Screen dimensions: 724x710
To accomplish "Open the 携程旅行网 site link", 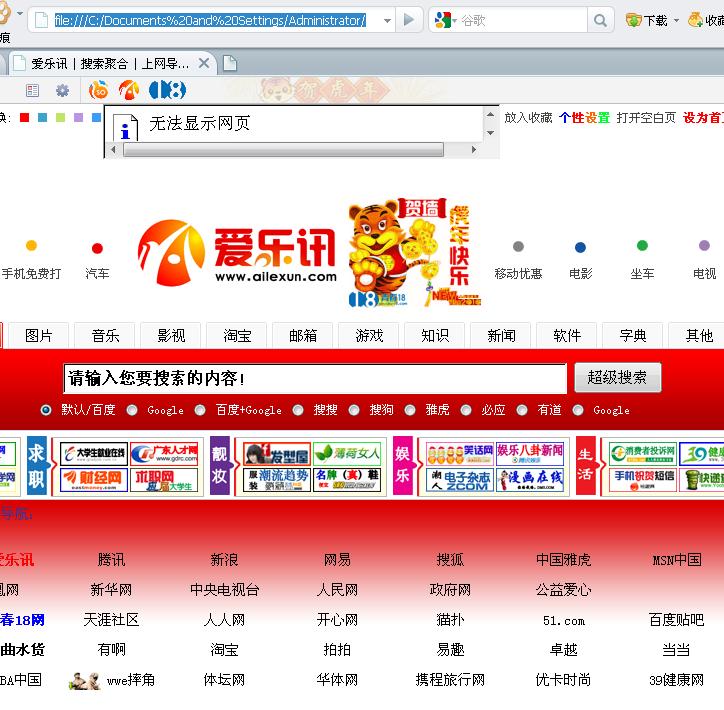I will point(450,680).
